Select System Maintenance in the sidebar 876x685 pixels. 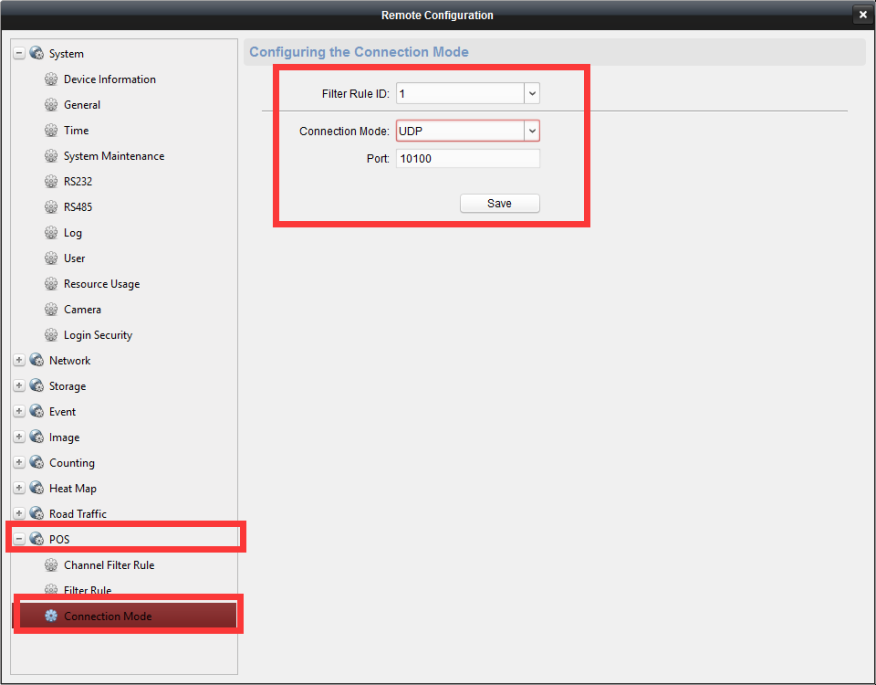(113, 156)
